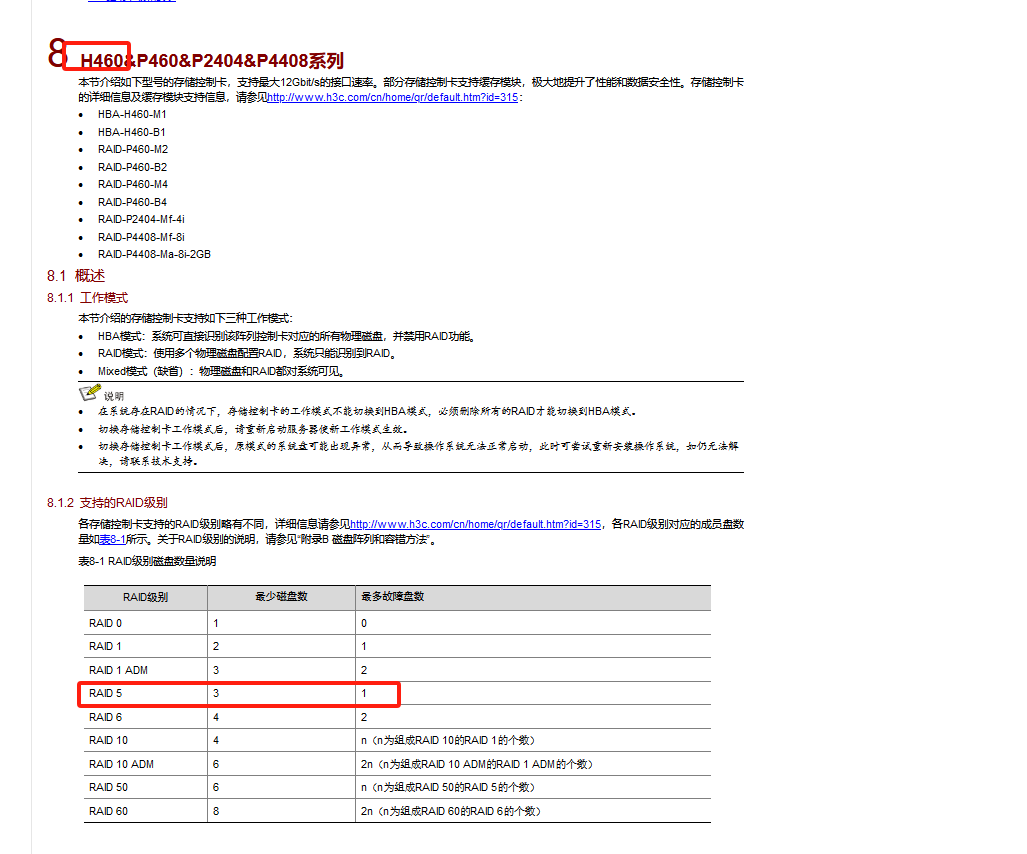
Task: Click the 8.1.2 支持的RAID级别 heading
Action: [x=107, y=503]
